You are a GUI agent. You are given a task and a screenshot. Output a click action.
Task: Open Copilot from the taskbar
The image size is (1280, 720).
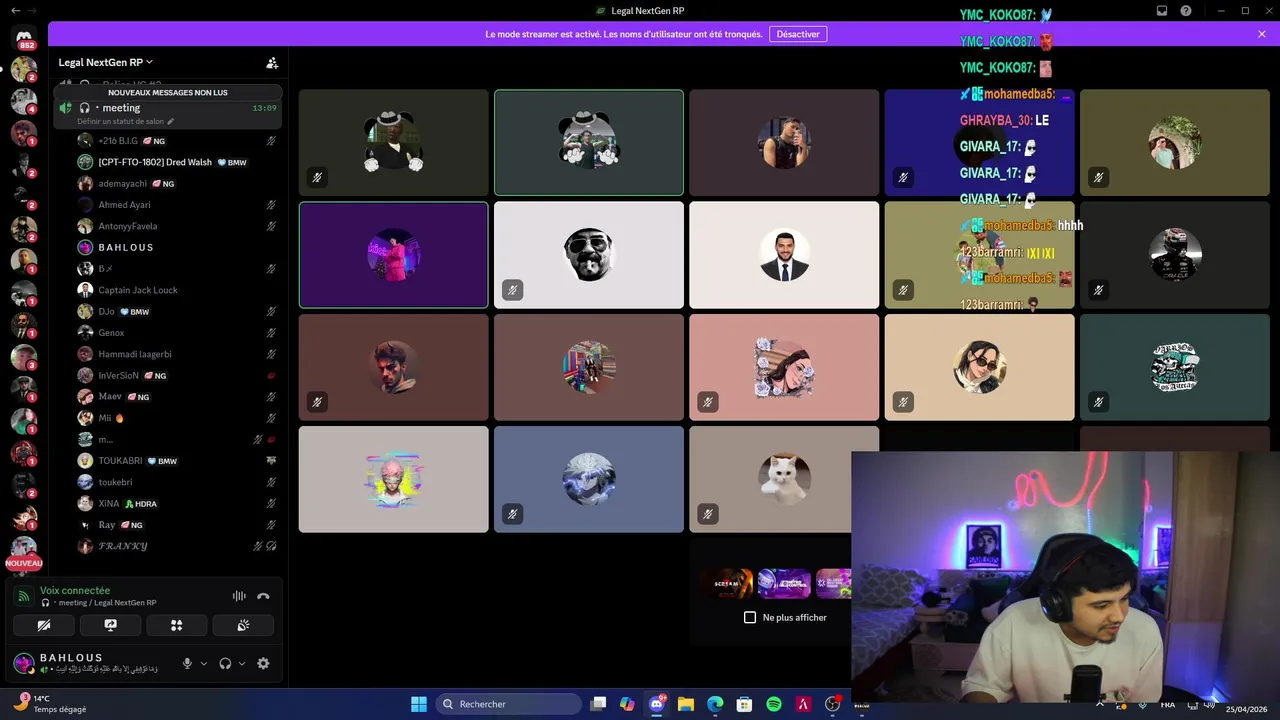[627, 704]
